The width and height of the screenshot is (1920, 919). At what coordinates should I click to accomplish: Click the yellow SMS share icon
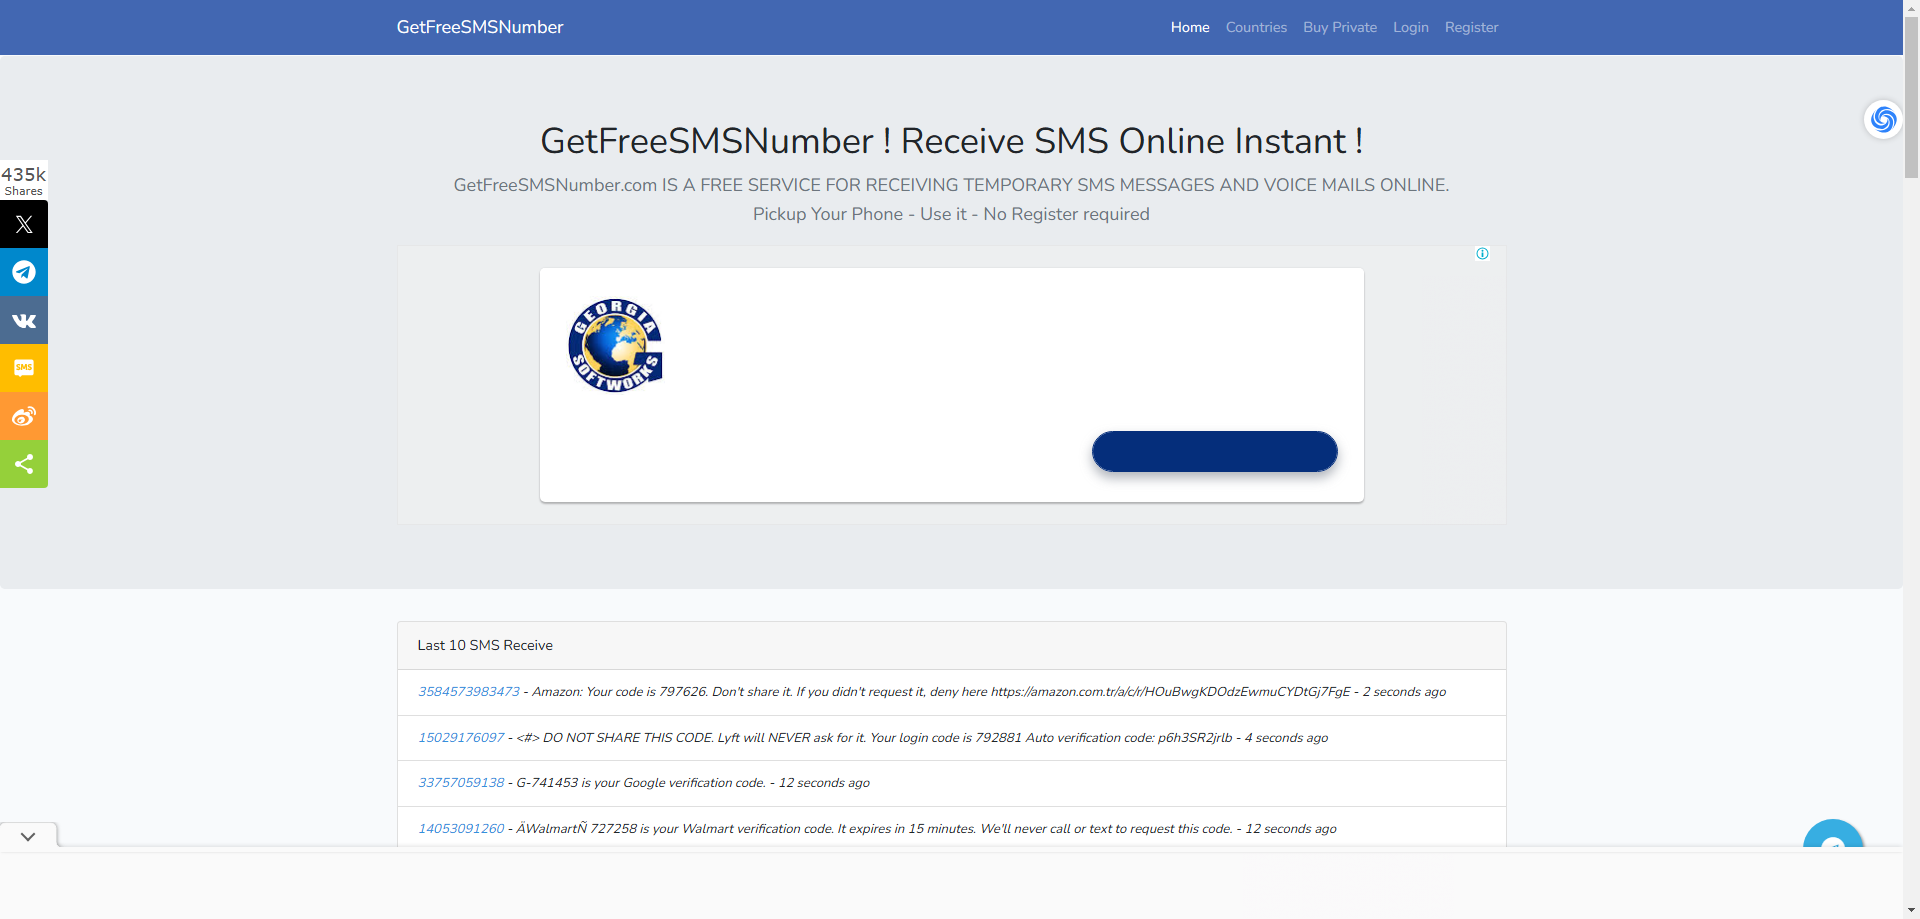point(24,368)
